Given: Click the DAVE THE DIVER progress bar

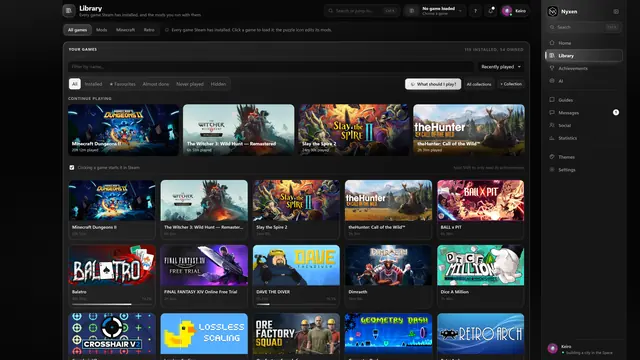Looking at the screenshot, I should [296, 304].
